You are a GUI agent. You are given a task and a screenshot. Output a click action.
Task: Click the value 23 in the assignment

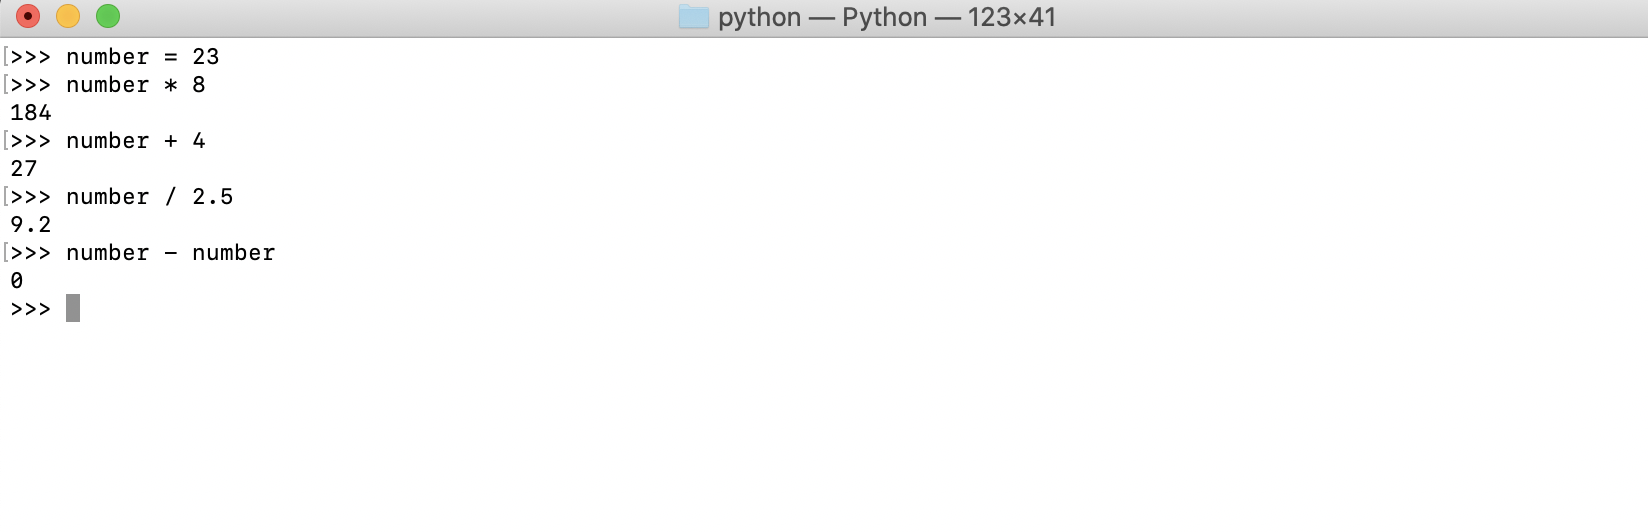tap(206, 57)
